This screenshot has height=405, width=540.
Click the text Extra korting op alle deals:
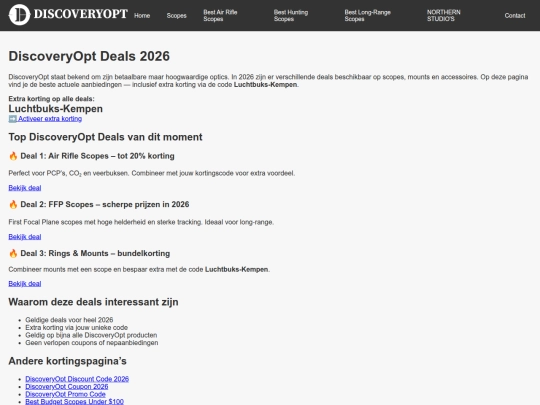(x=51, y=99)
